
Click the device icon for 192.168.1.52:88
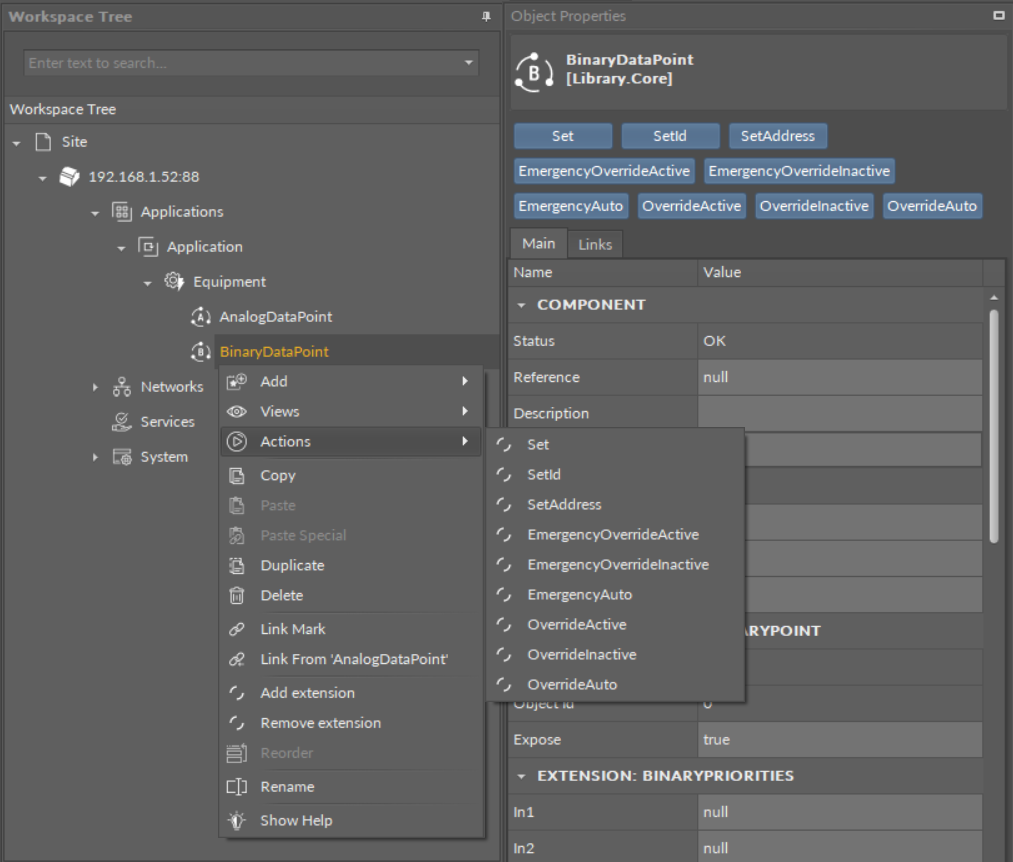69,177
